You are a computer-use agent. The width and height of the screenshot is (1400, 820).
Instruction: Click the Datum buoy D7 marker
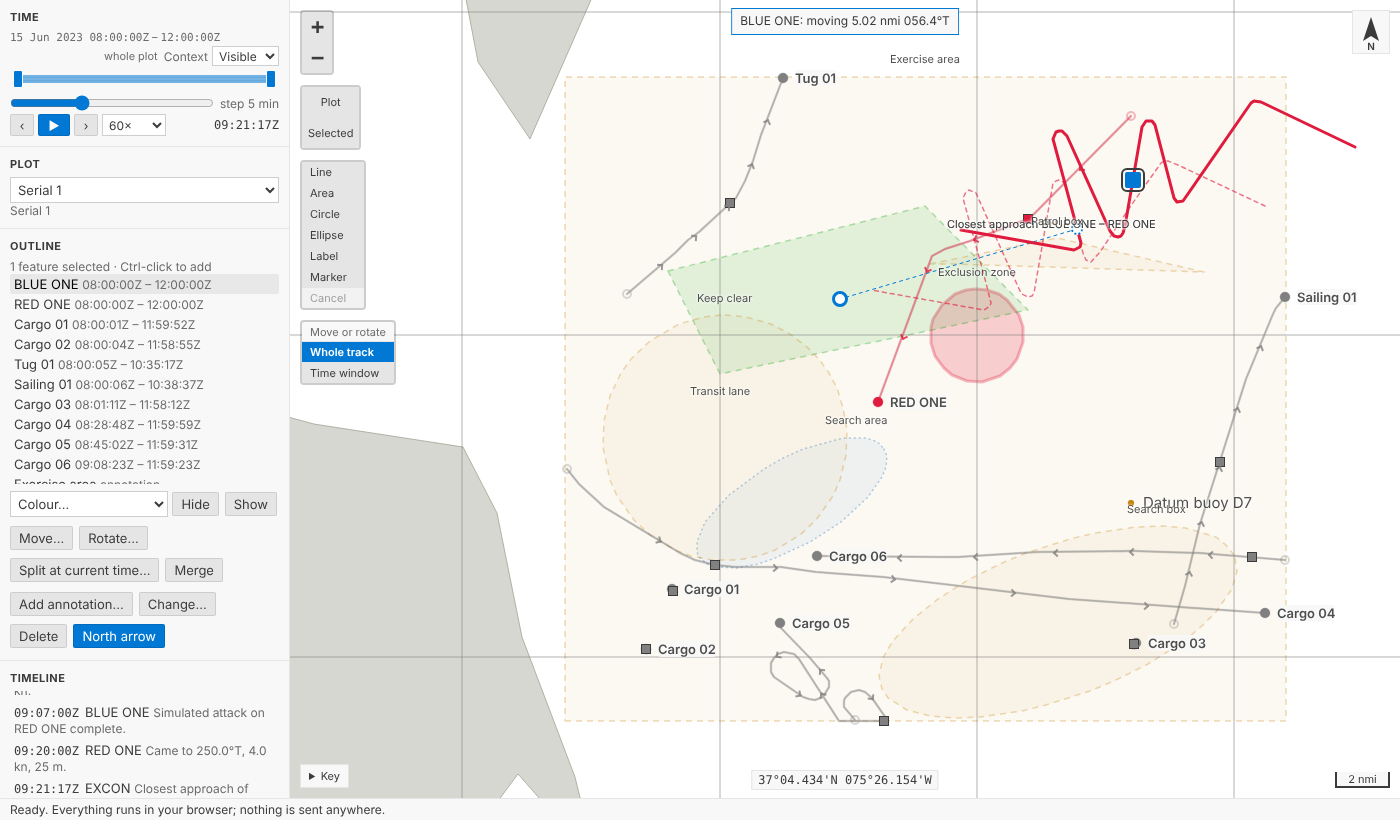(1131, 503)
